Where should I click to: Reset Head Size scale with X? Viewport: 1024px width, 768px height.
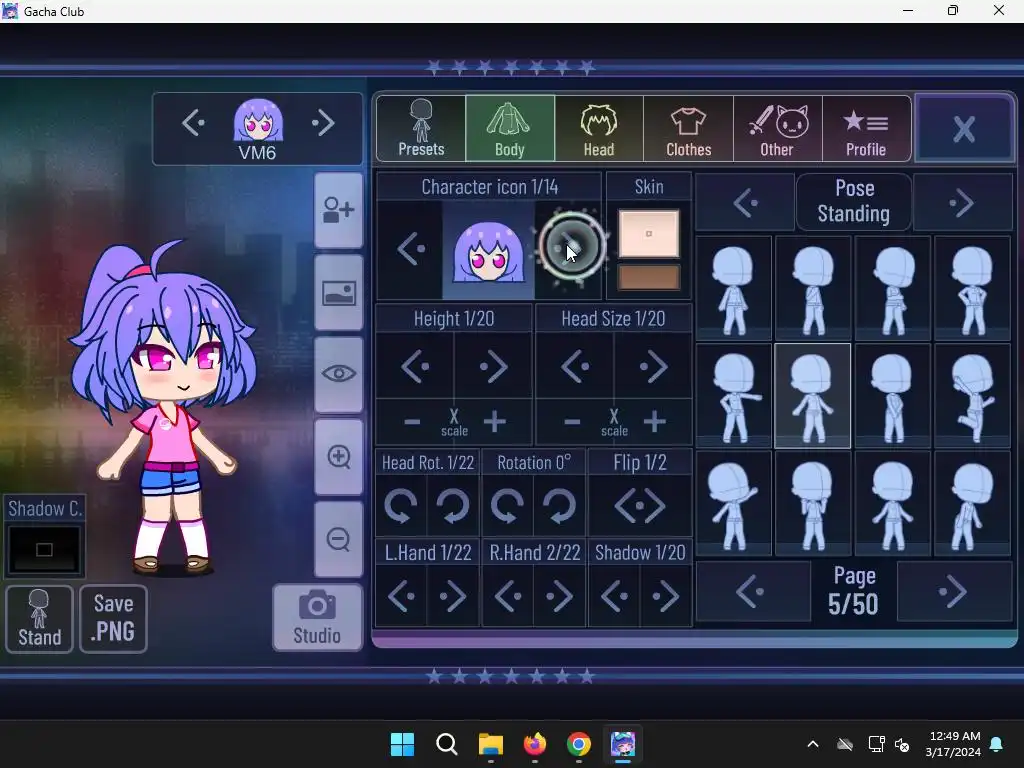point(614,422)
